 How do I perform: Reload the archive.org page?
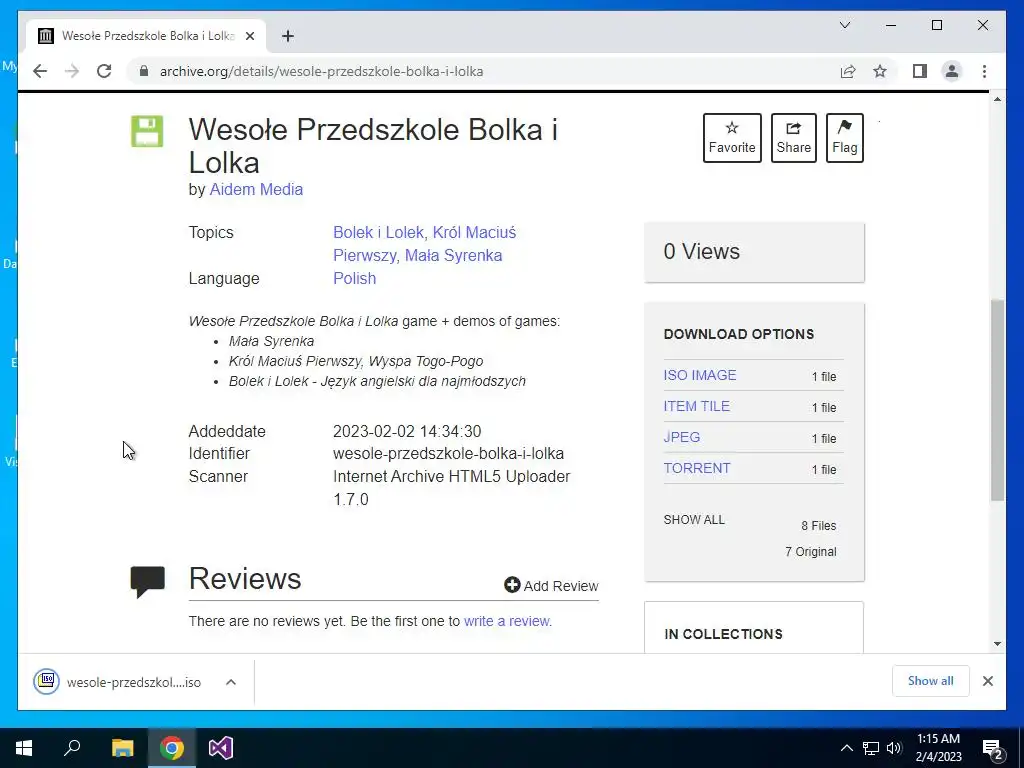click(x=104, y=71)
